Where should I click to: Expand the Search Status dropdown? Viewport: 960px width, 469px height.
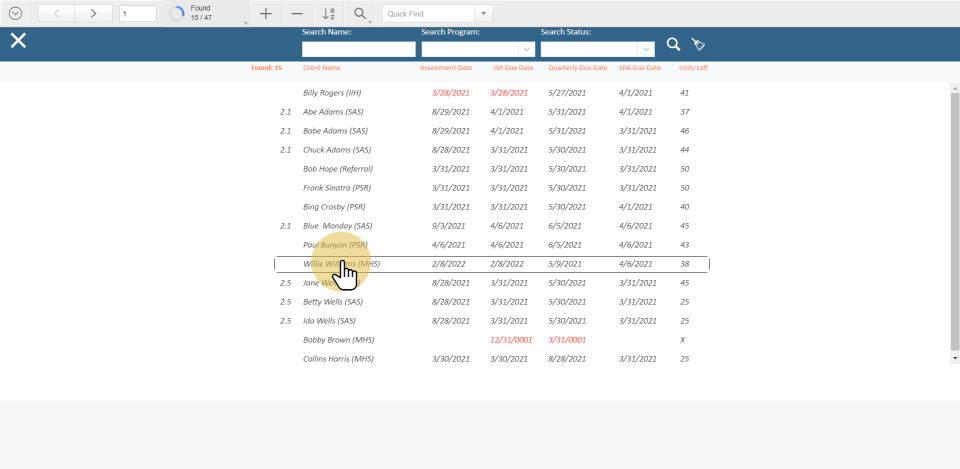click(x=646, y=49)
